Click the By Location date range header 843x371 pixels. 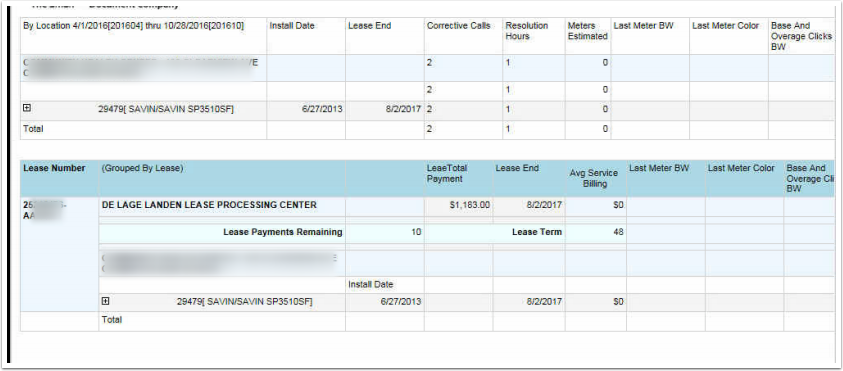pyautogui.click(x=133, y=26)
